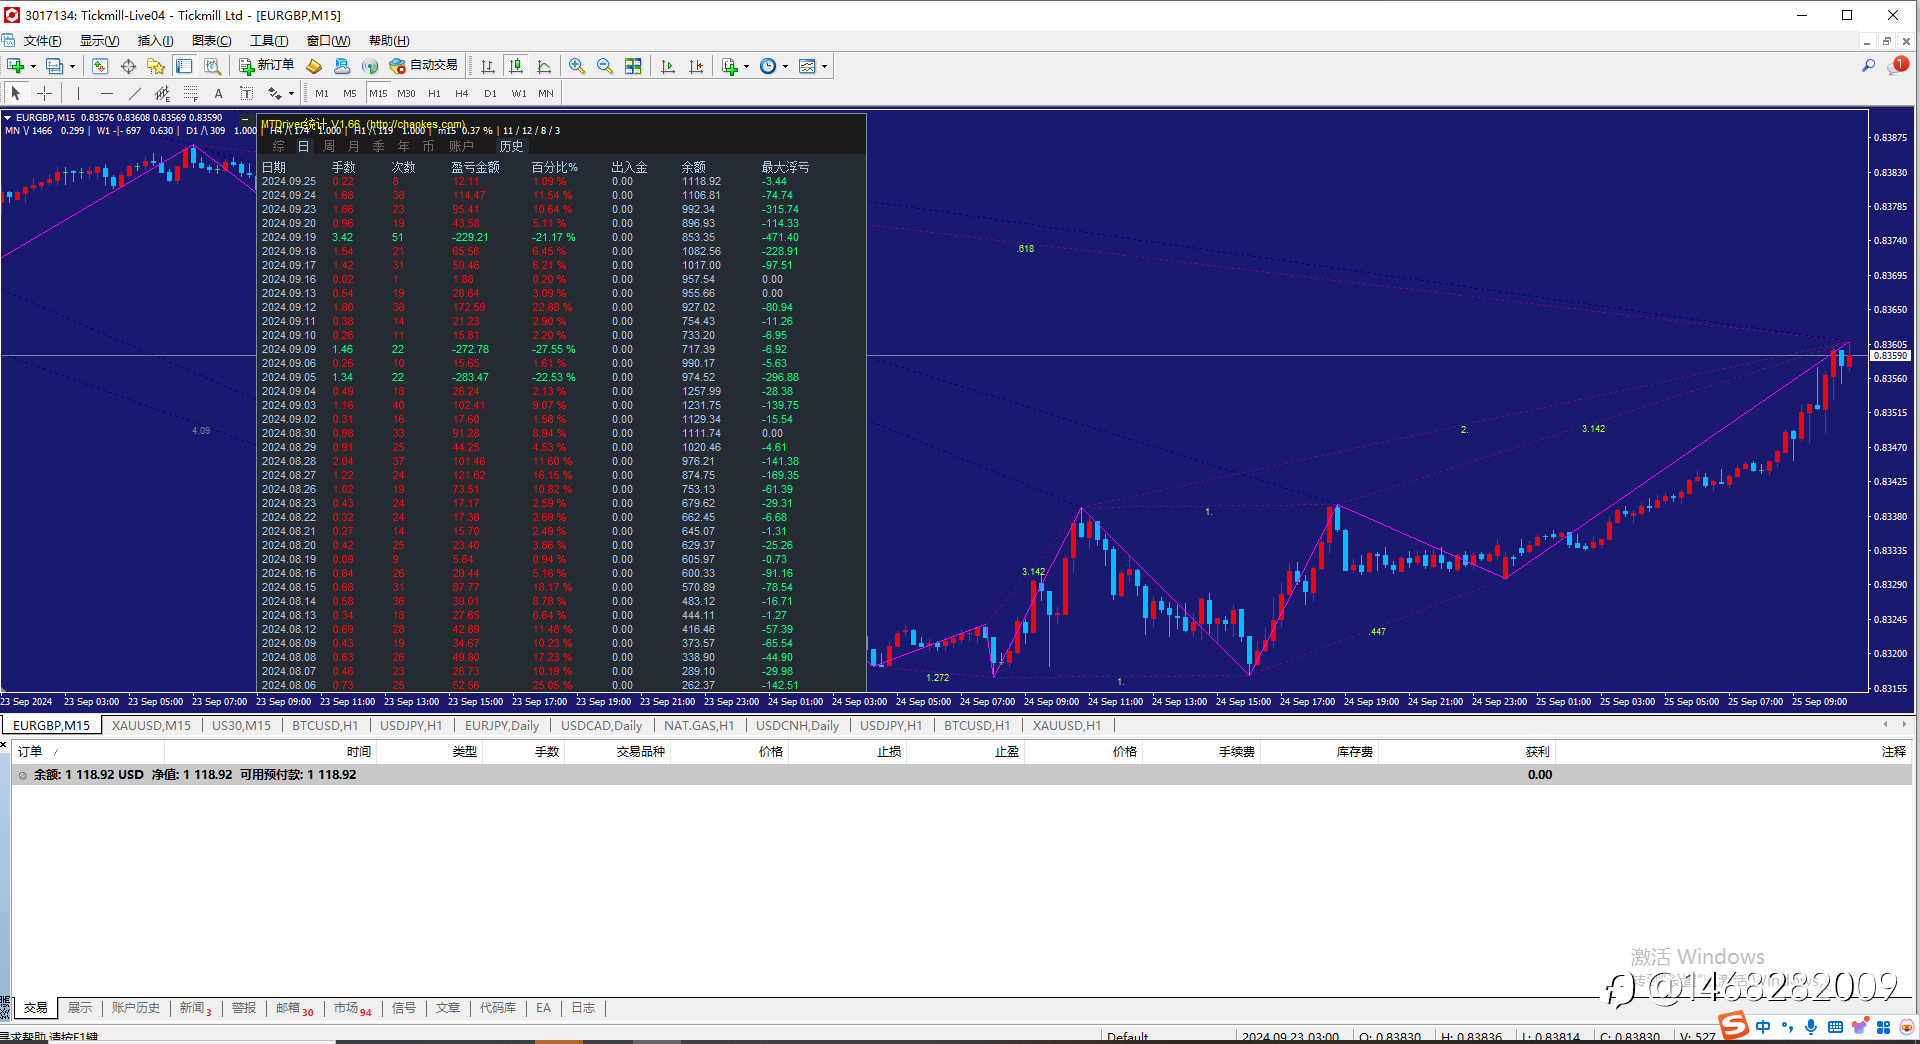Image resolution: width=1920 pixels, height=1044 pixels.
Task: Click the New Chart icon
Action: (x=15, y=66)
